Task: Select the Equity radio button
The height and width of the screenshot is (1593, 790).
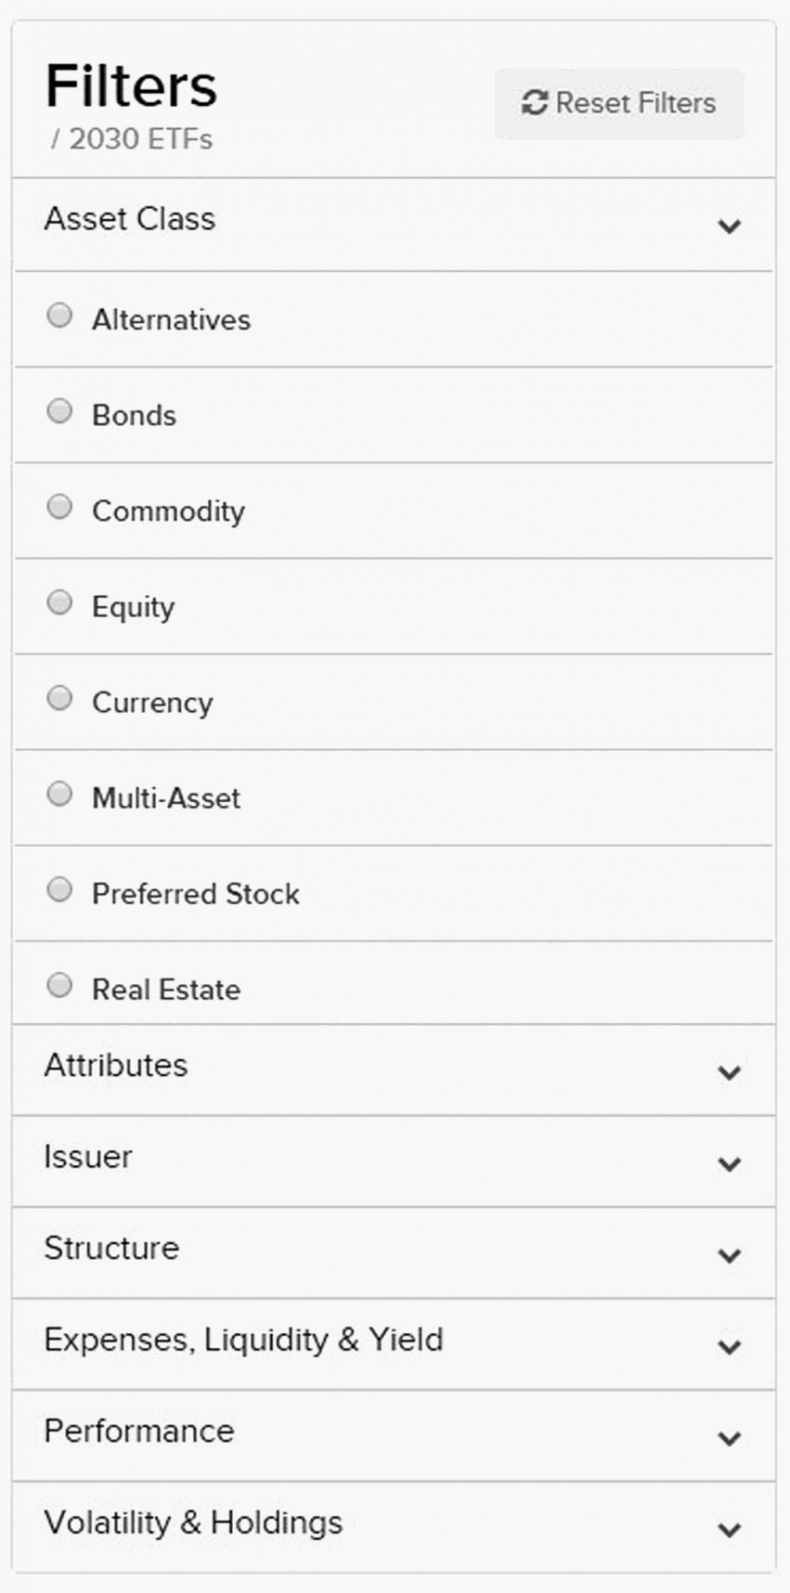Action: (x=60, y=603)
